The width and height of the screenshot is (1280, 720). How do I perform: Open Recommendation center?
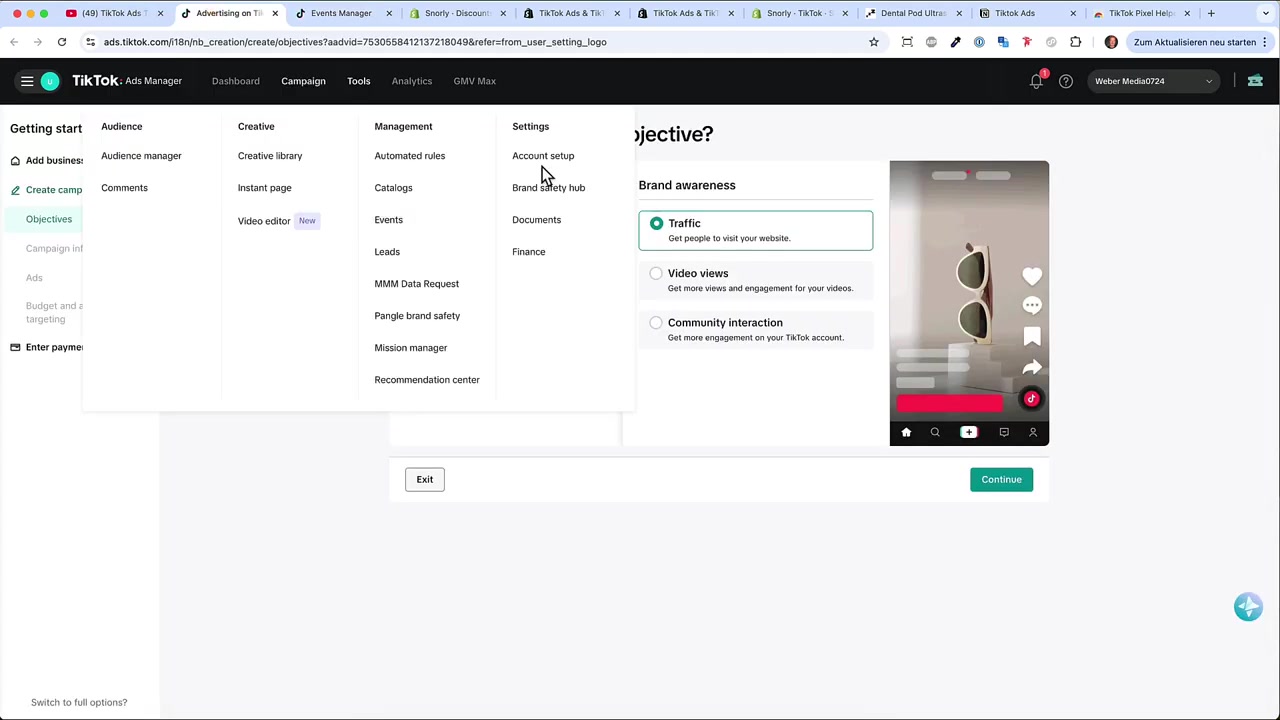point(427,380)
